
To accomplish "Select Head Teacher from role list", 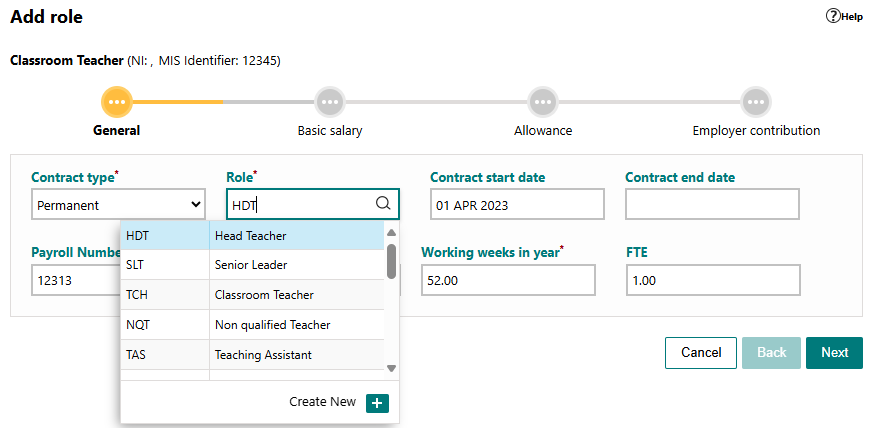I will click(252, 235).
